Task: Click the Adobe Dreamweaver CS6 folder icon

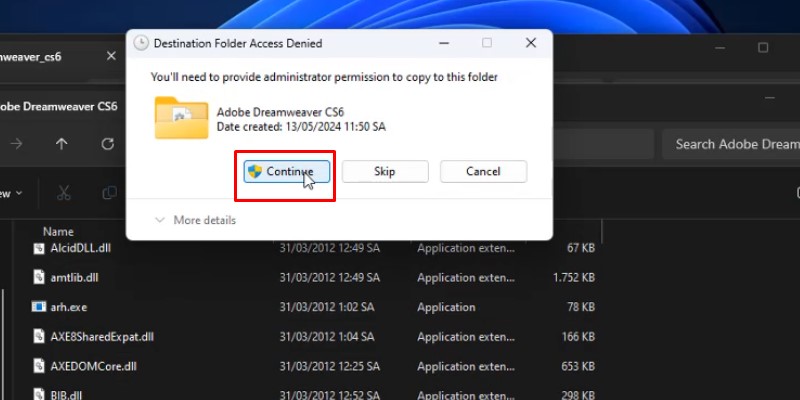Action: pos(181,117)
